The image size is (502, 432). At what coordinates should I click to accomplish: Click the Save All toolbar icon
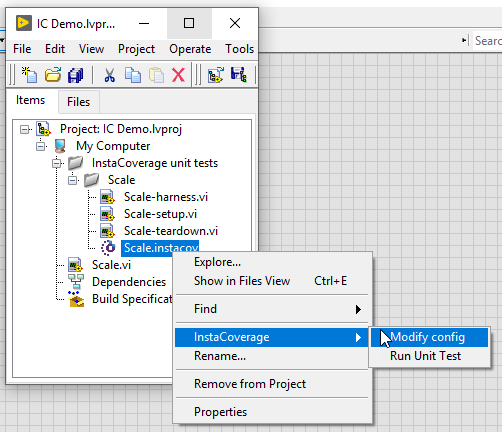(76, 75)
